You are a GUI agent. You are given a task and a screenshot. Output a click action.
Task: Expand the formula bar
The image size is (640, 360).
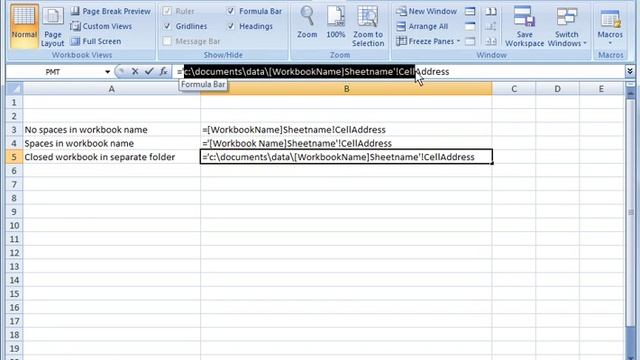click(630, 71)
